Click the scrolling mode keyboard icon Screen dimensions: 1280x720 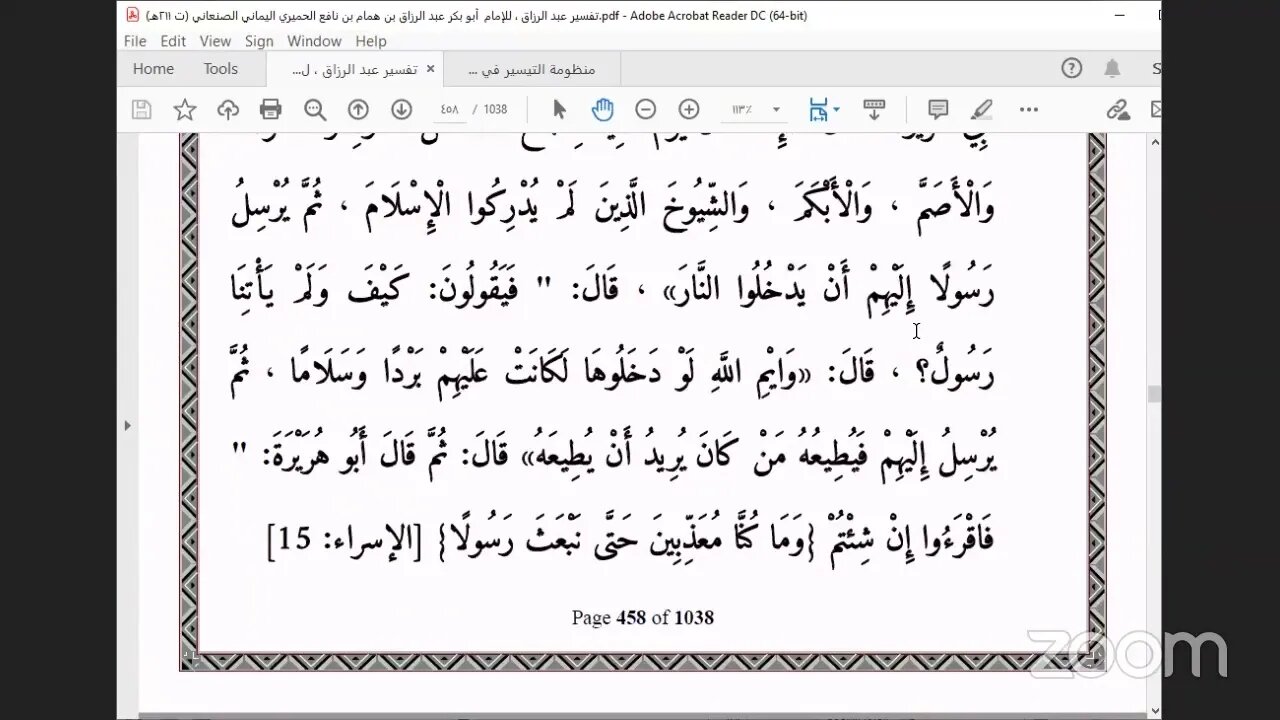(874, 110)
